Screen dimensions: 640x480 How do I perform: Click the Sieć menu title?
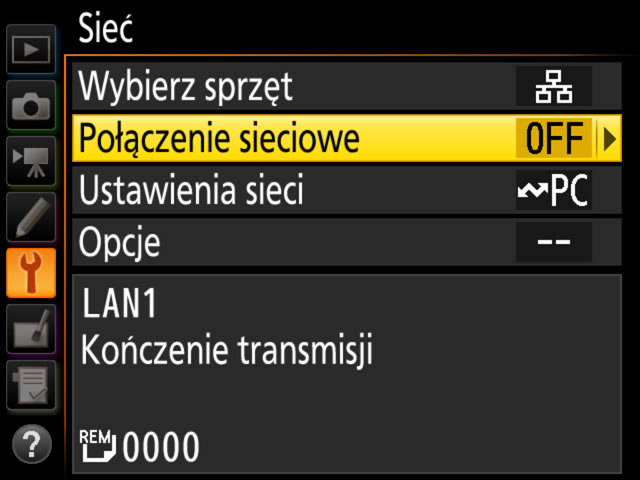pos(105,28)
